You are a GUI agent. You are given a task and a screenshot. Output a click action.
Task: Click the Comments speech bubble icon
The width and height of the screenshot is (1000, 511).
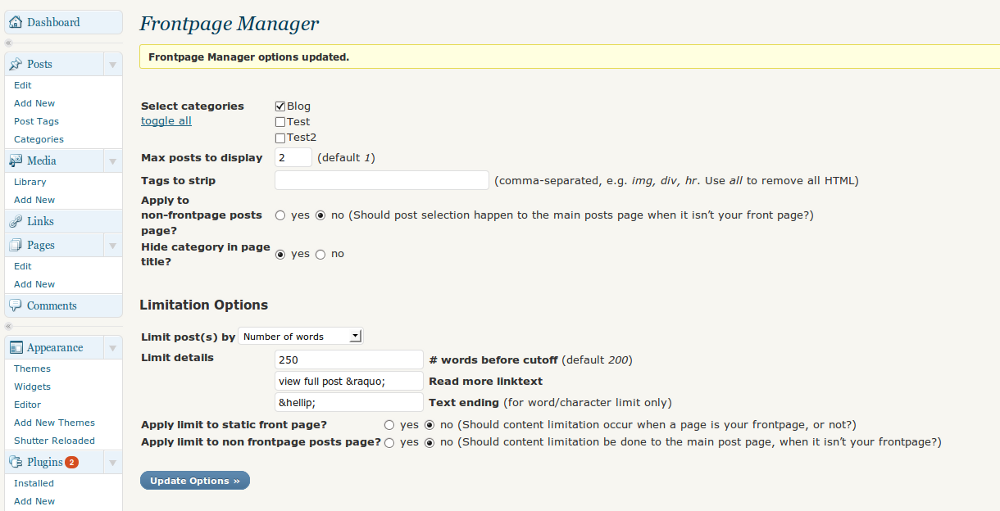[x=16, y=306]
